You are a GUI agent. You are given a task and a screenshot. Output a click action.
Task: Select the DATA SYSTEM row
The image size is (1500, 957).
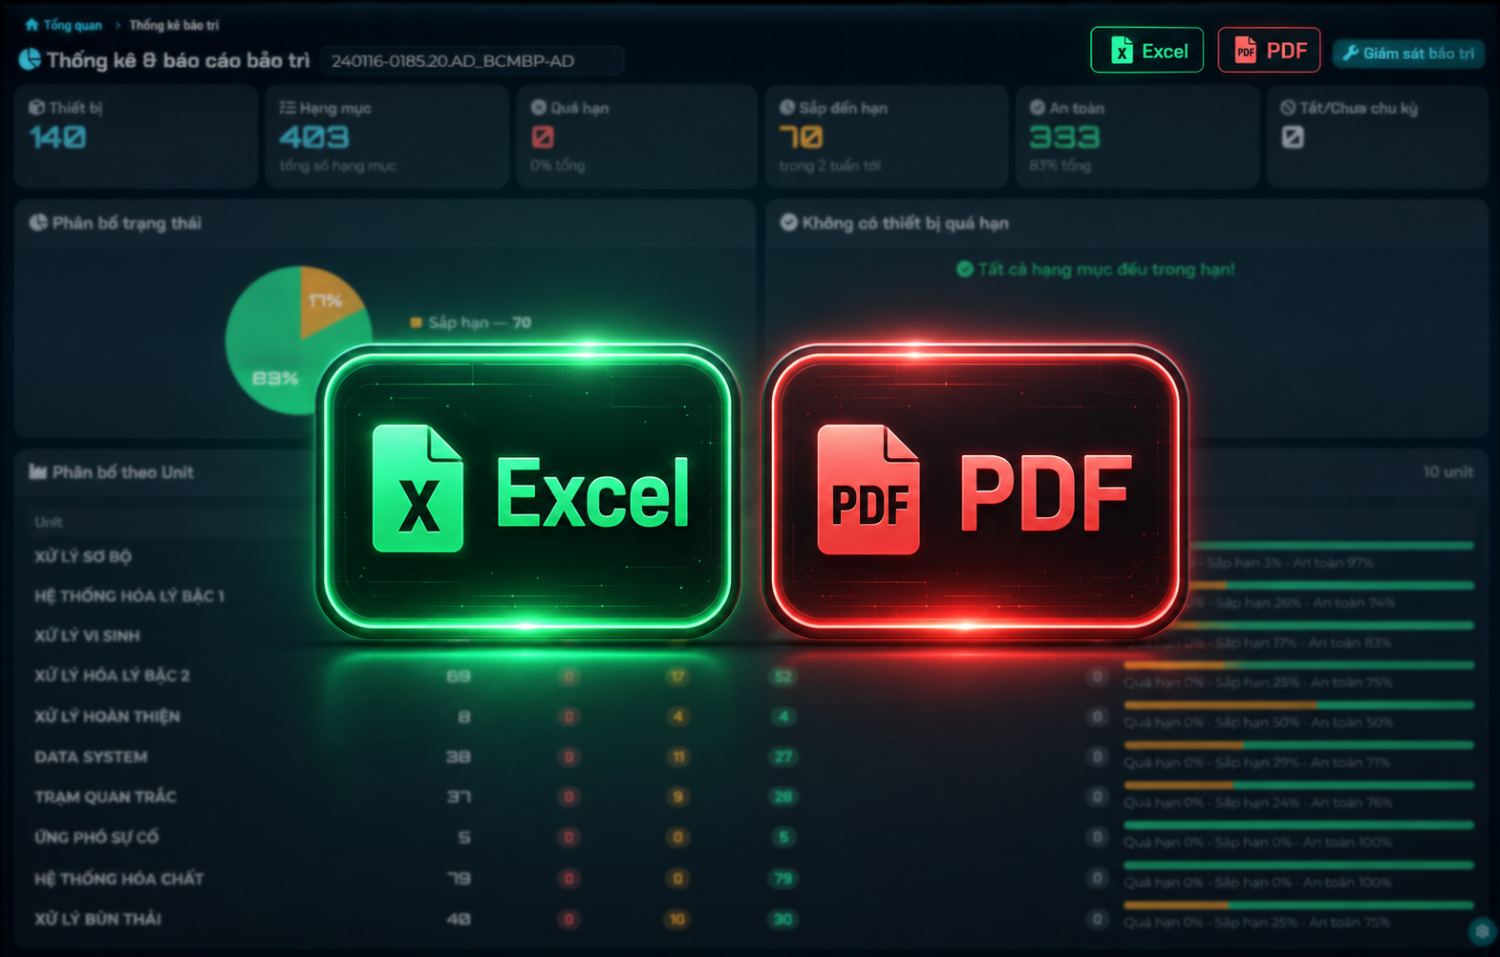(x=752, y=757)
